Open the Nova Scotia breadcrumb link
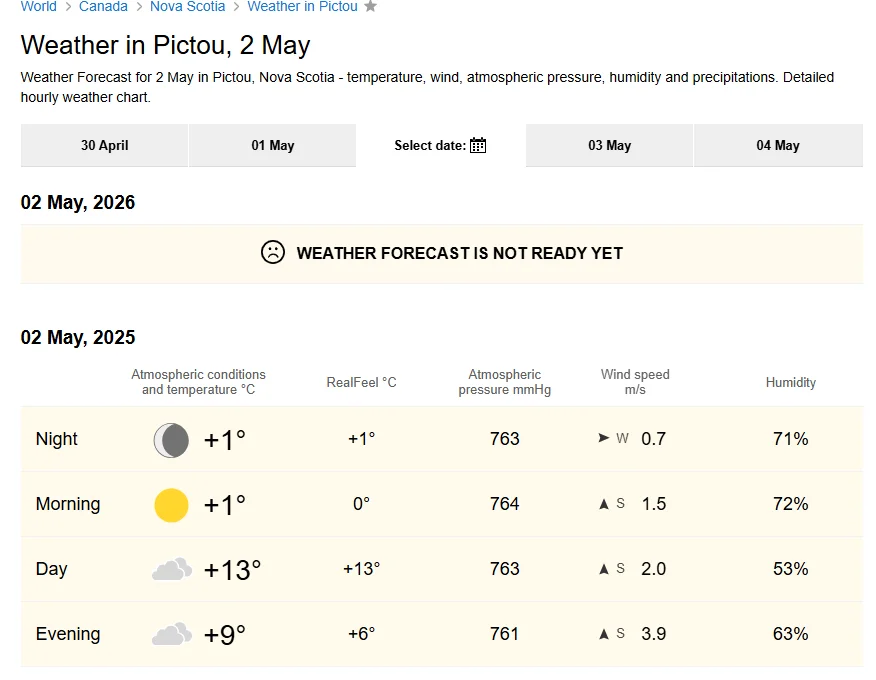This screenshot has height=680, width=876. coord(187,7)
